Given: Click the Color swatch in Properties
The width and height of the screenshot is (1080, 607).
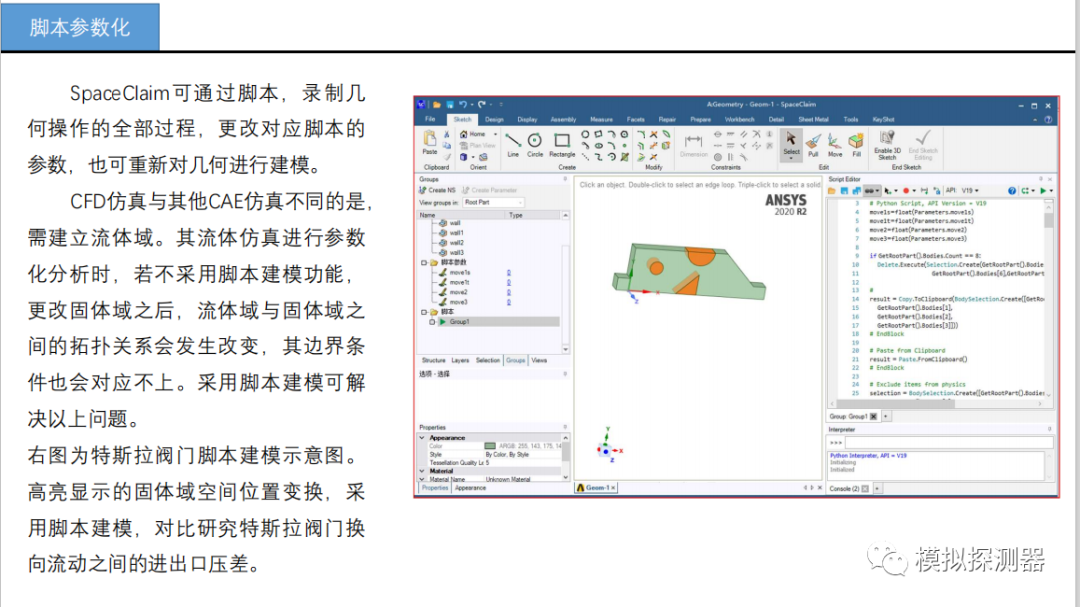Looking at the screenshot, I should point(490,446).
